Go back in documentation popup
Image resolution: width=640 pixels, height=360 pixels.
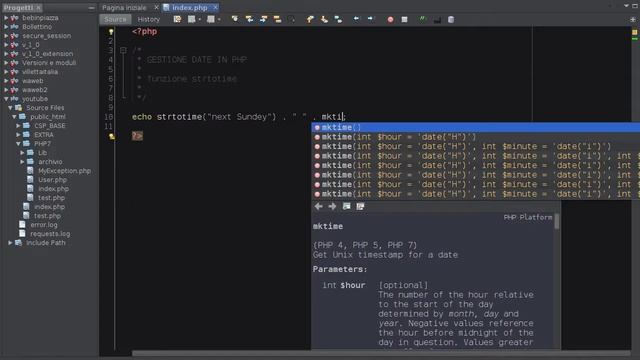[318, 207]
